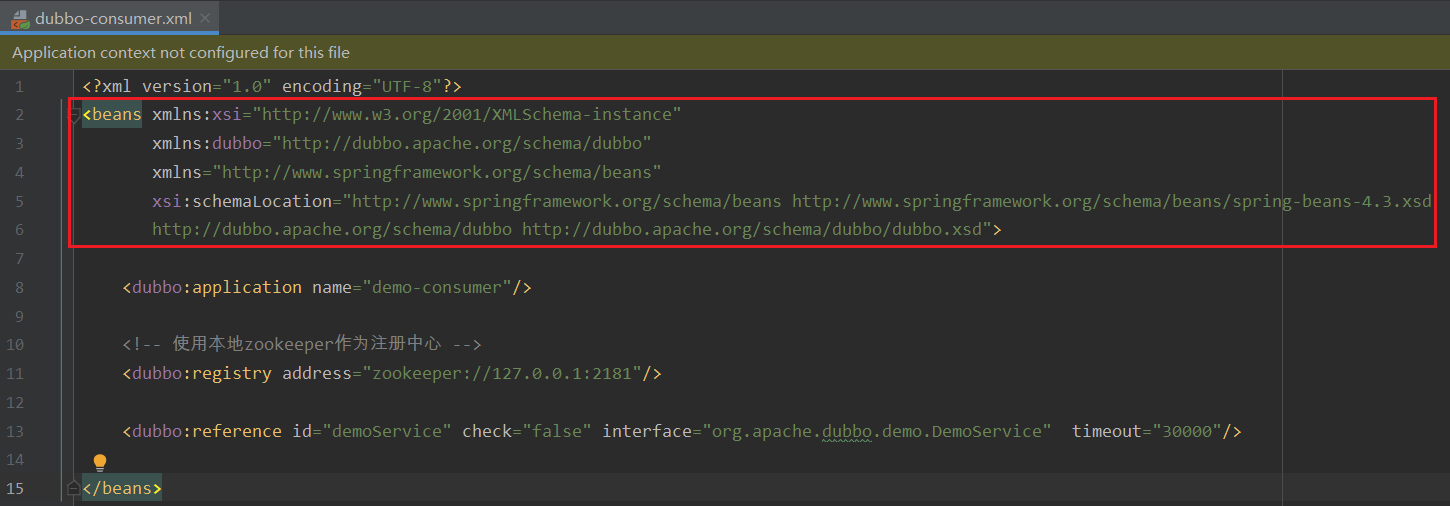The image size is (1450, 506).
Task: Collapse the beans element at line 2
Action: [74, 116]
